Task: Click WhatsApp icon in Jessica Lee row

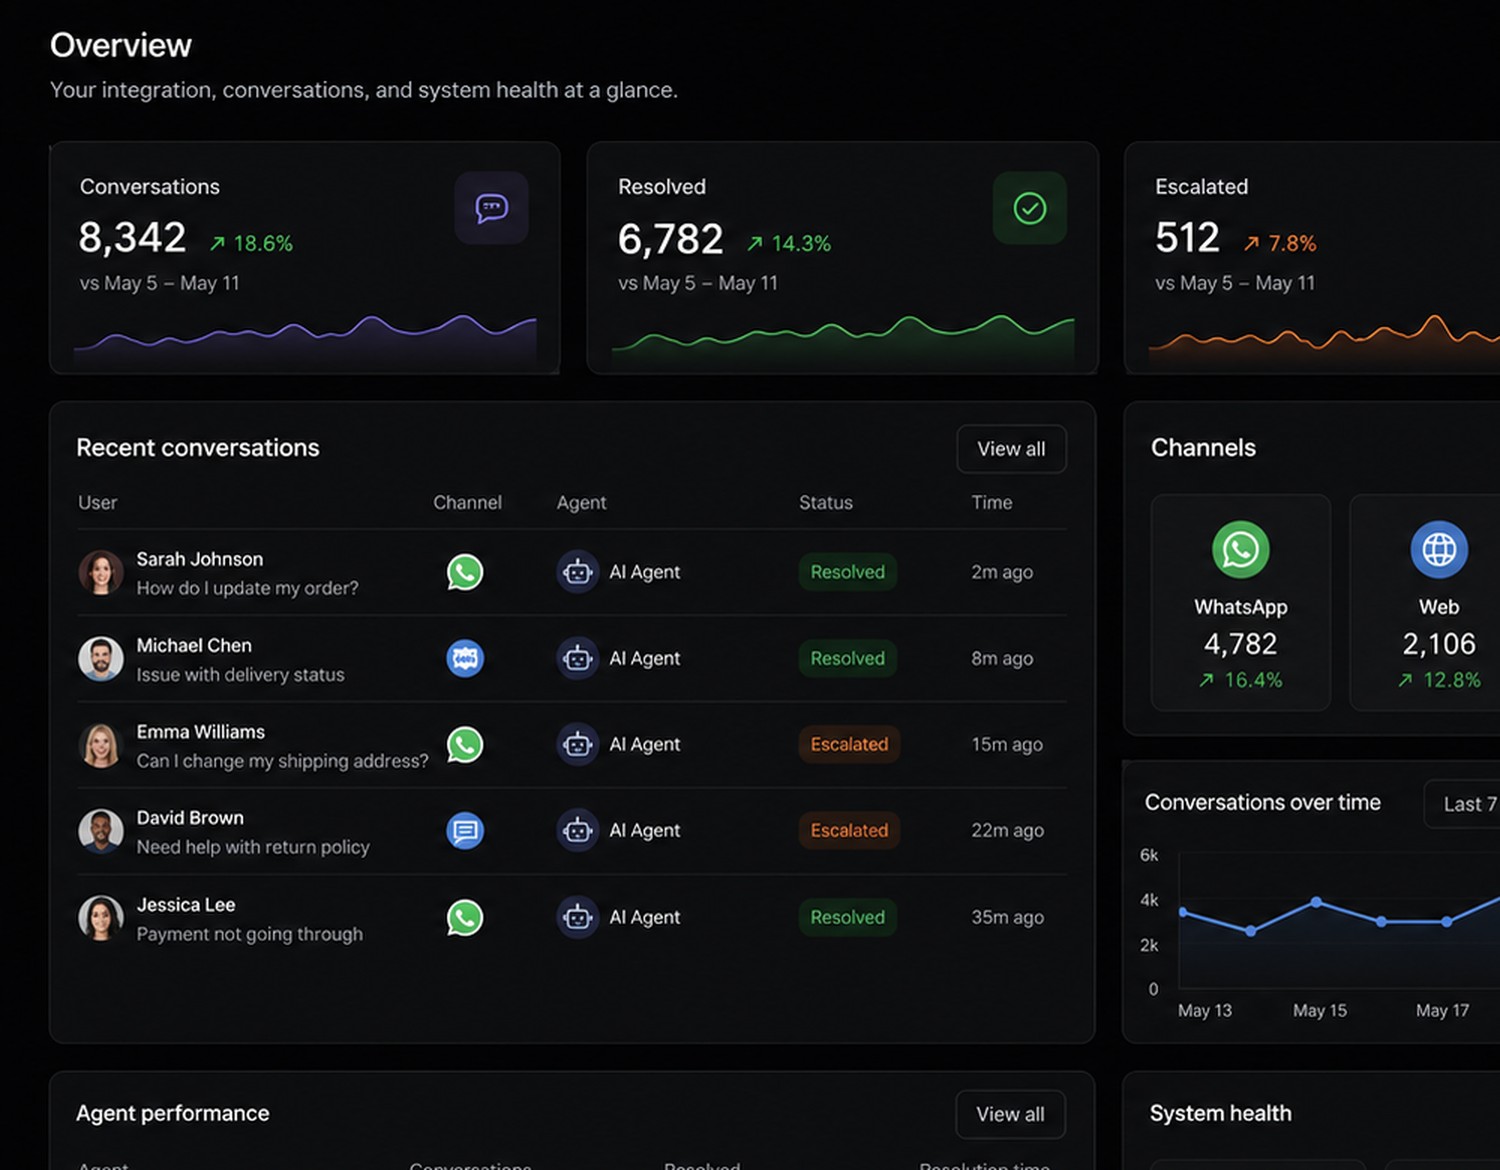Action: [x=465, y=918]
